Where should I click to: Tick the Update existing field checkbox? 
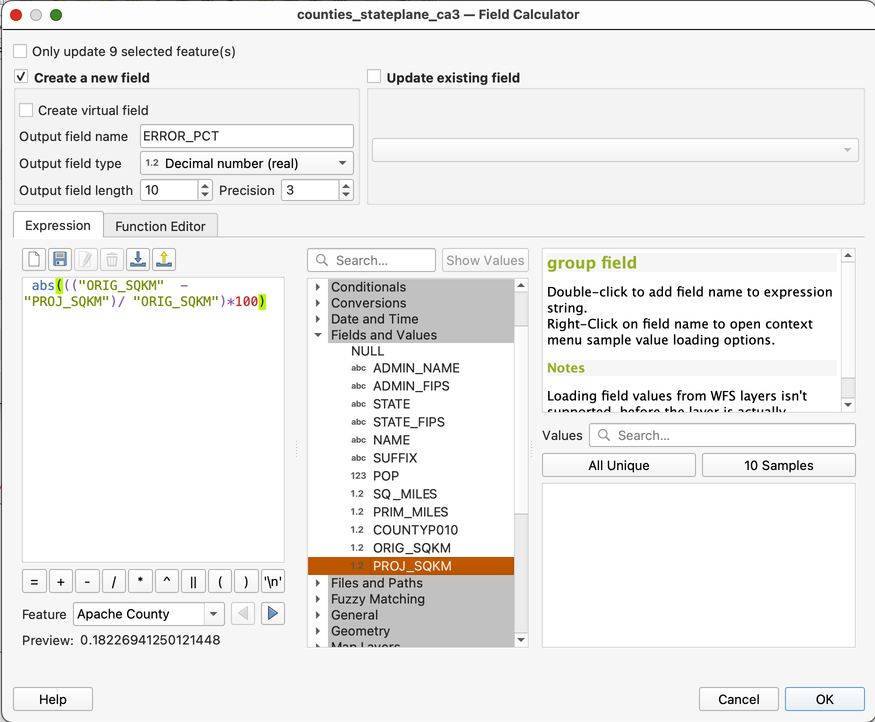coord(375,77)
